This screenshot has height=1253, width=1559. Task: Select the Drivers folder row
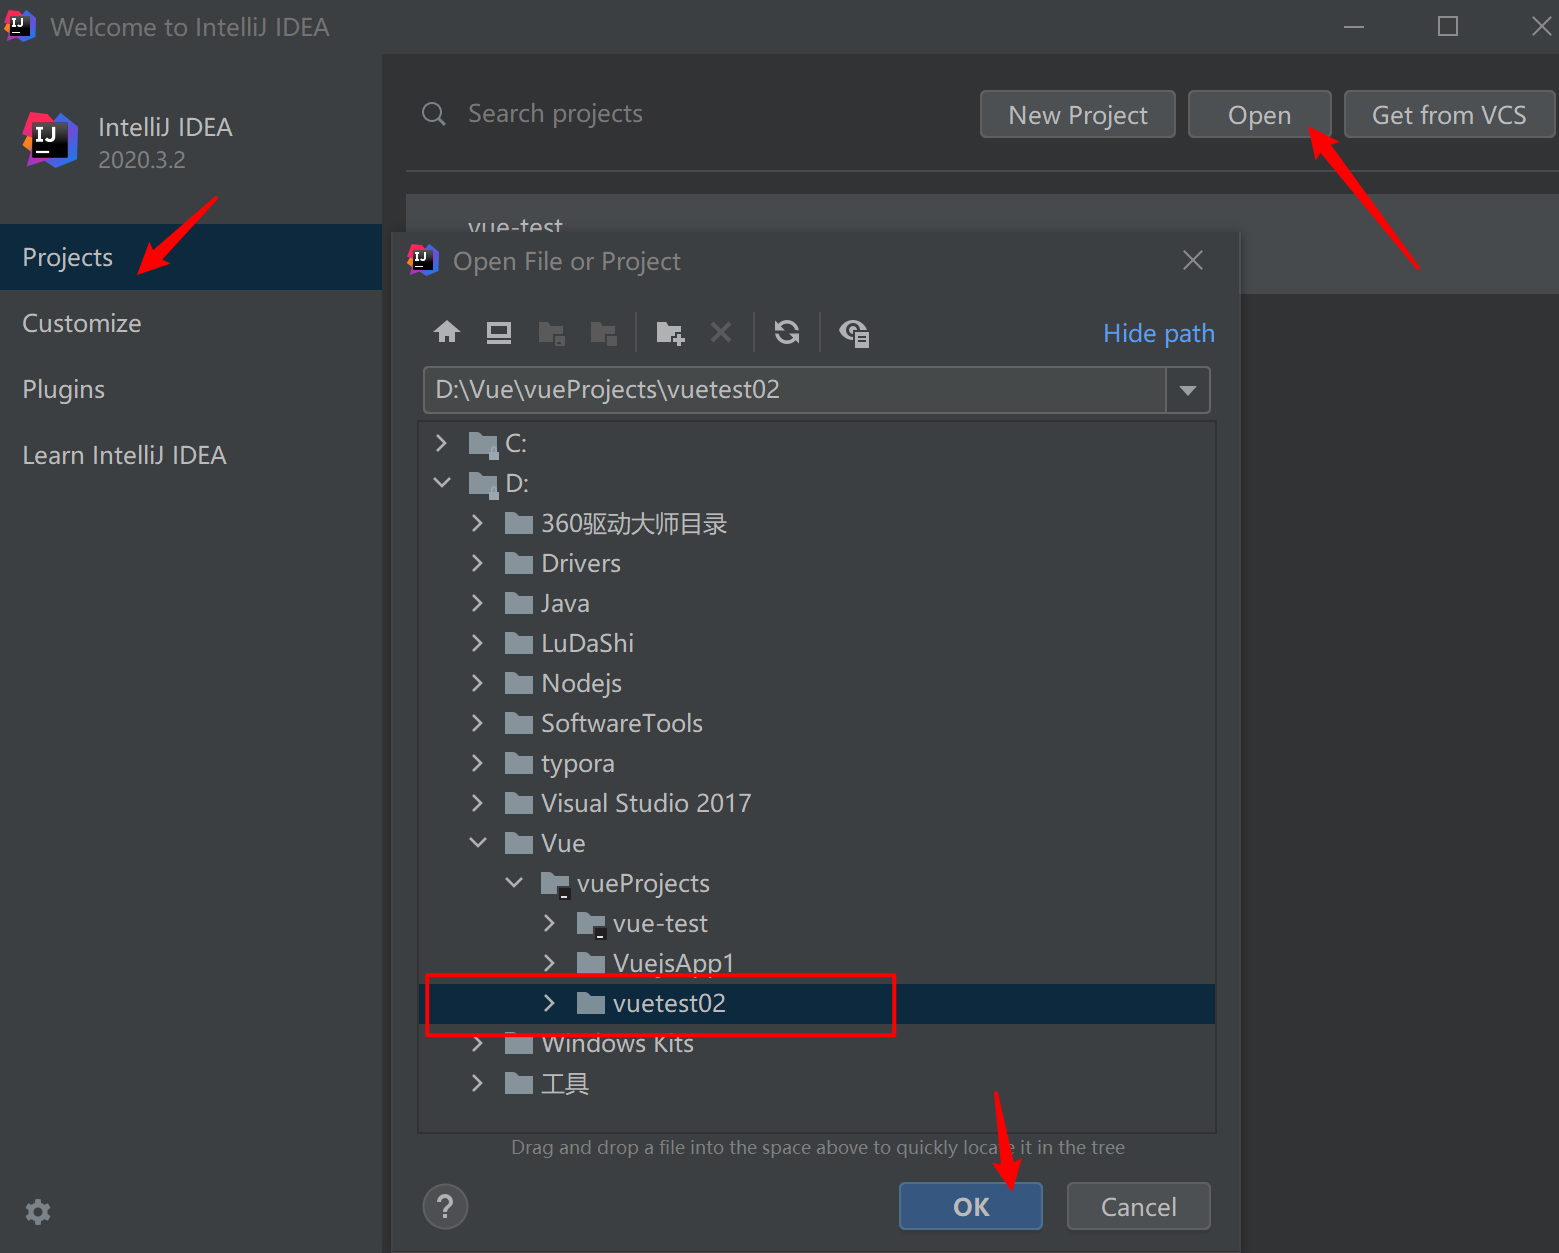817,563
